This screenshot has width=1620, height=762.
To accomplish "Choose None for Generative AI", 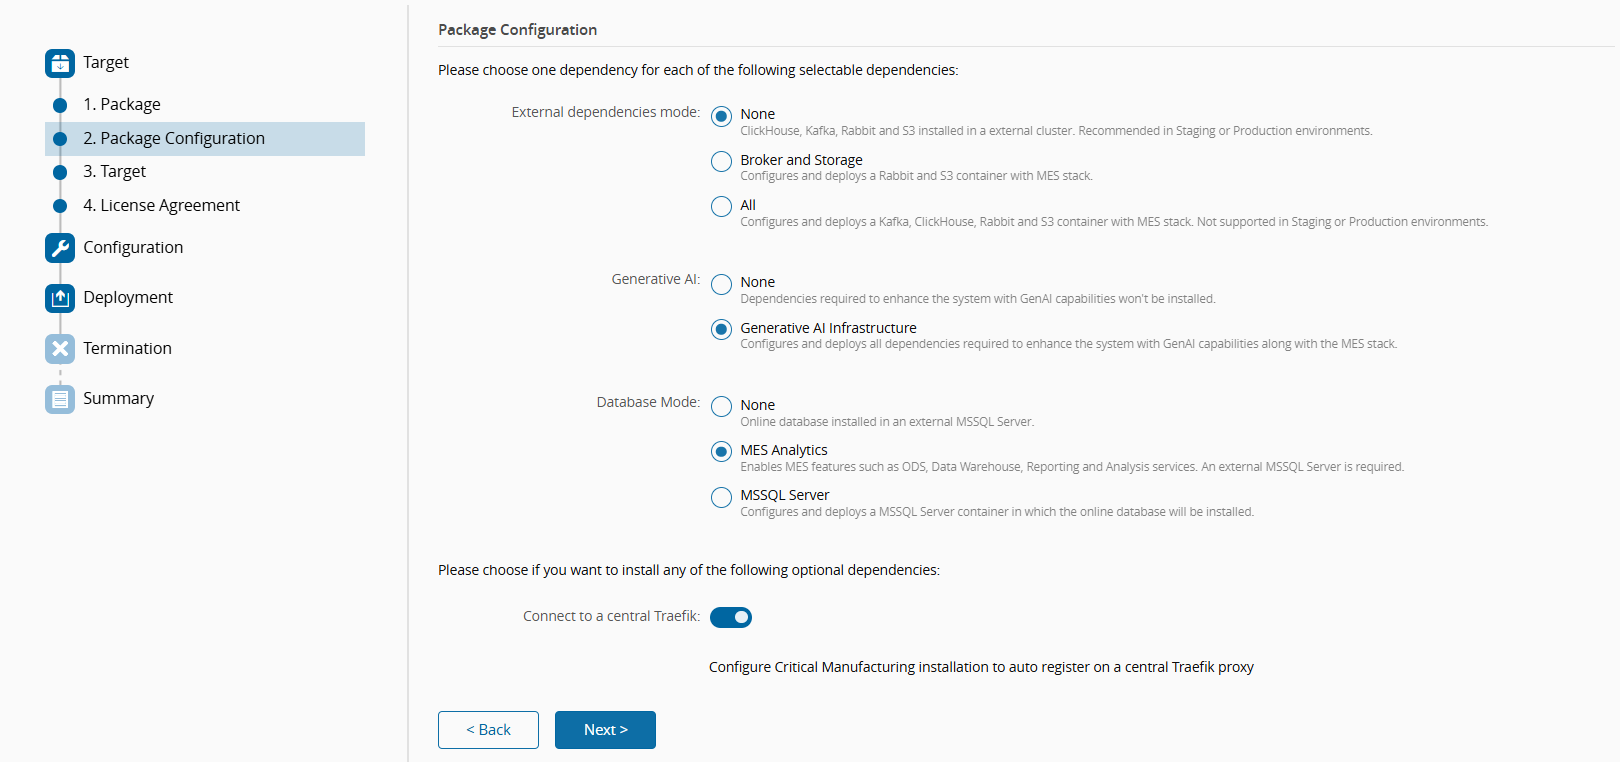I will [x=721, y=284].
